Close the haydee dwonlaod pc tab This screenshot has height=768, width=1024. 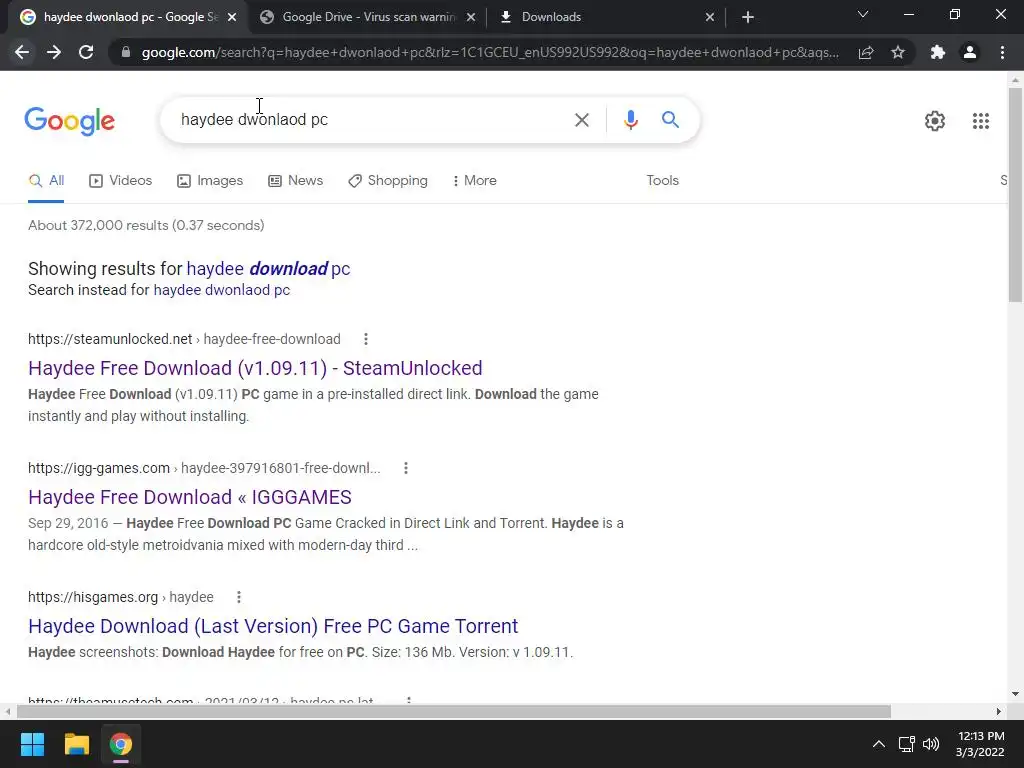pyautogui.click(x=232, y=17)
